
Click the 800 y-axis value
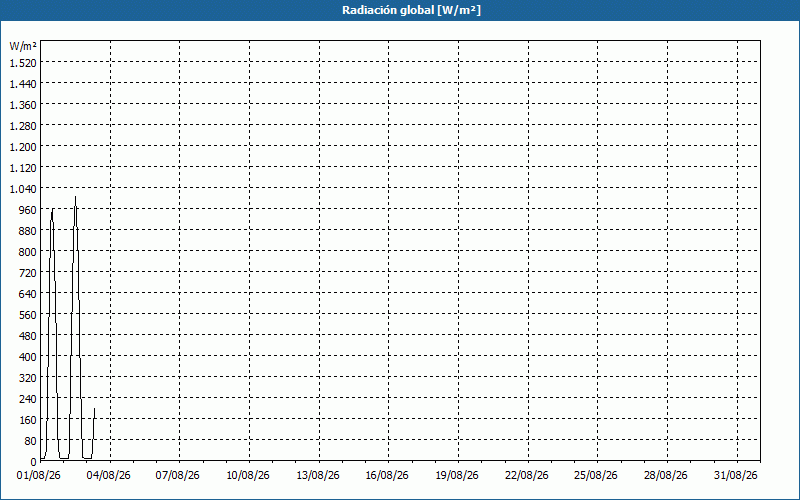click(x=28, y=252)
